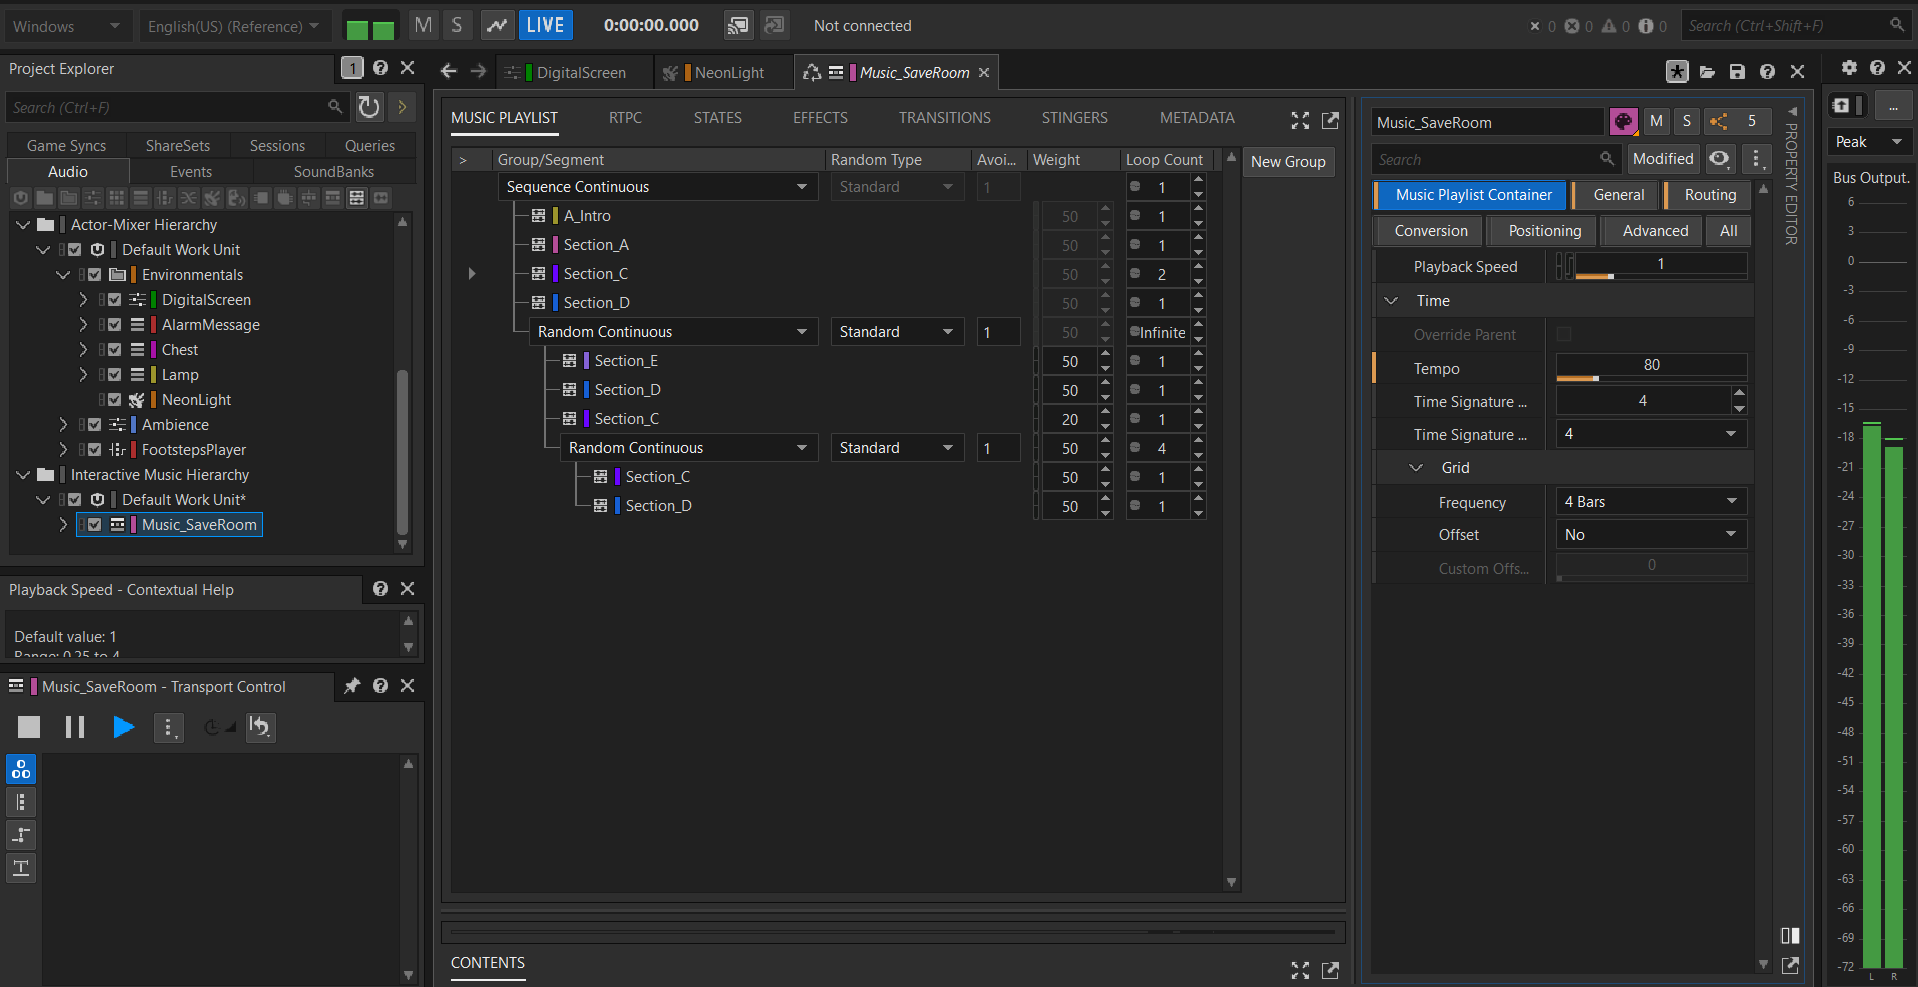Expand the FootstepsPlayer tree item
The width and height of the screenshot is (1918, 987).
(x=63, y=450)
